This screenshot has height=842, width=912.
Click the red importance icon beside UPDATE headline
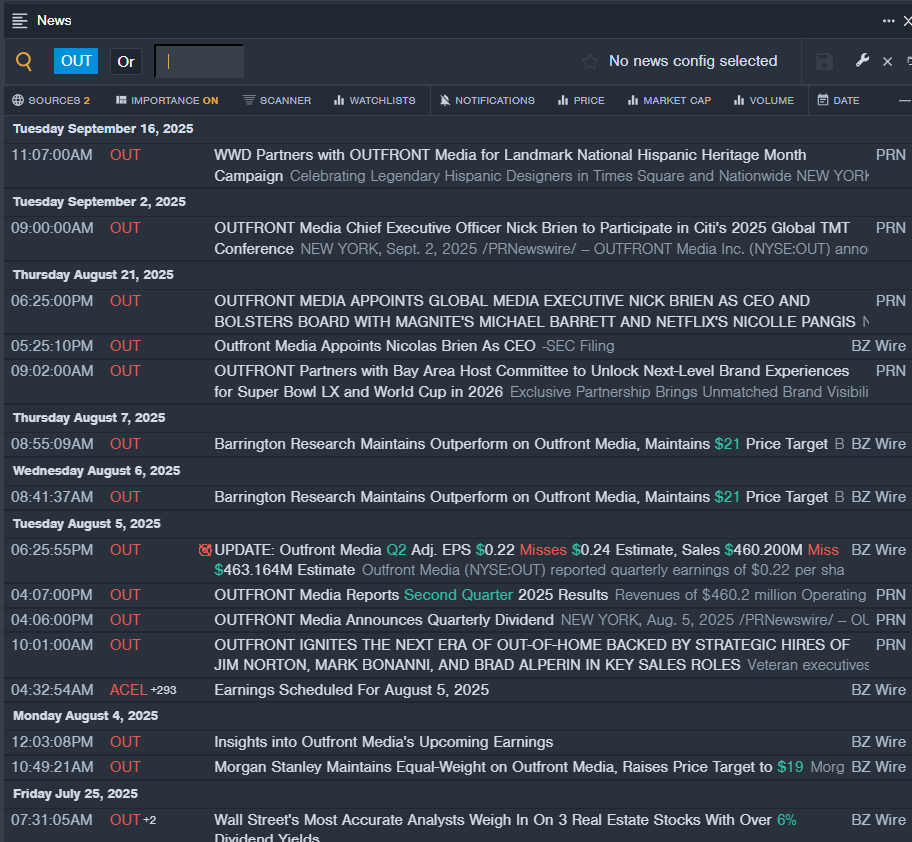click(205, 550)
